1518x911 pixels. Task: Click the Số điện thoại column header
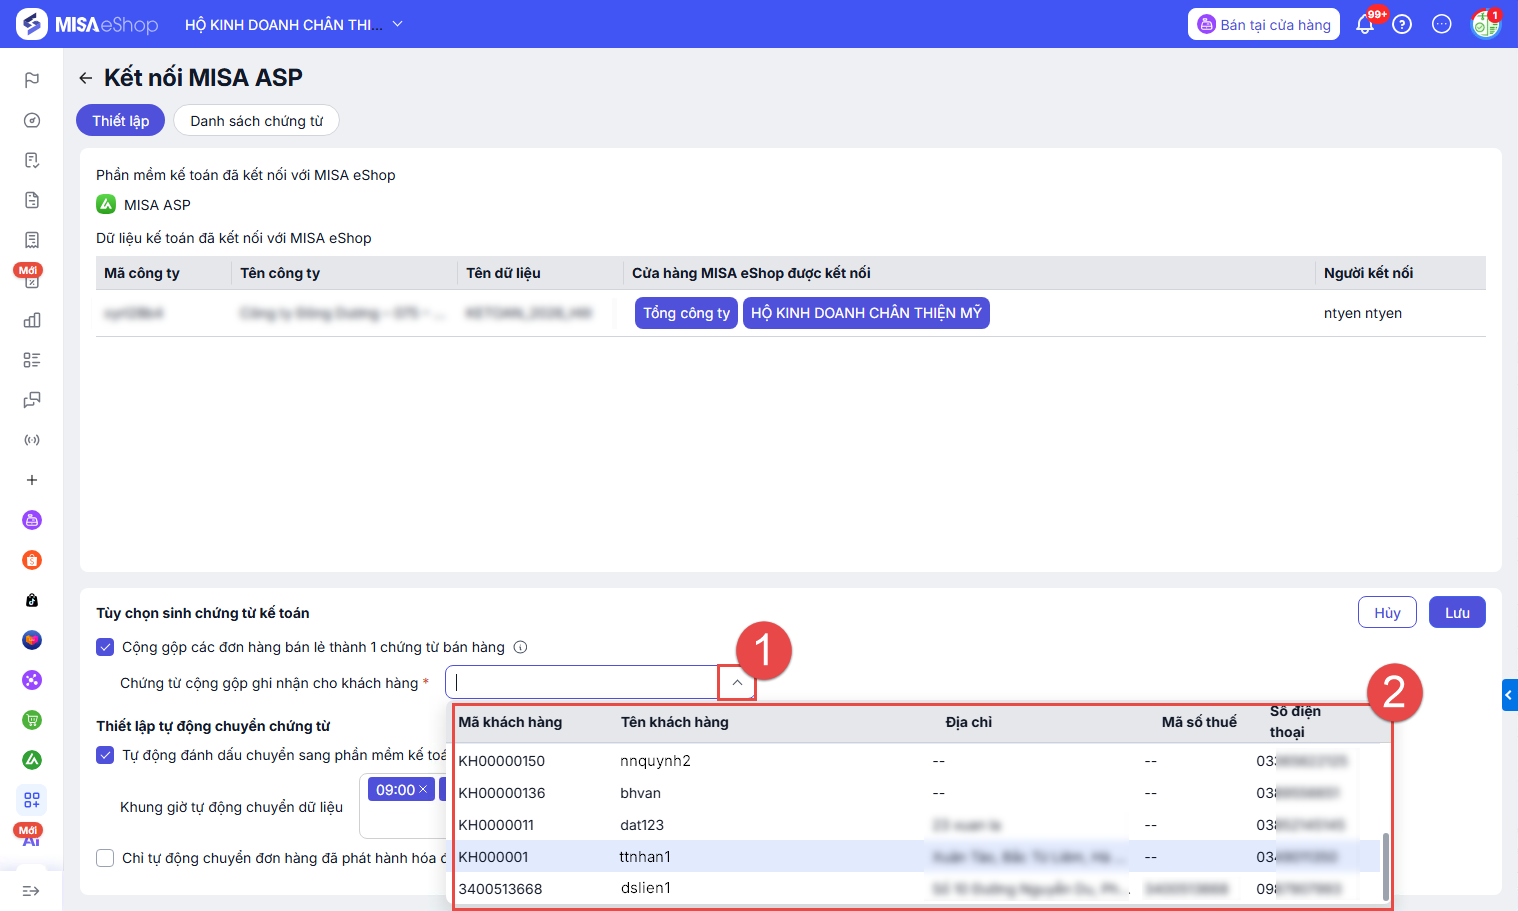coord(1295,722)
